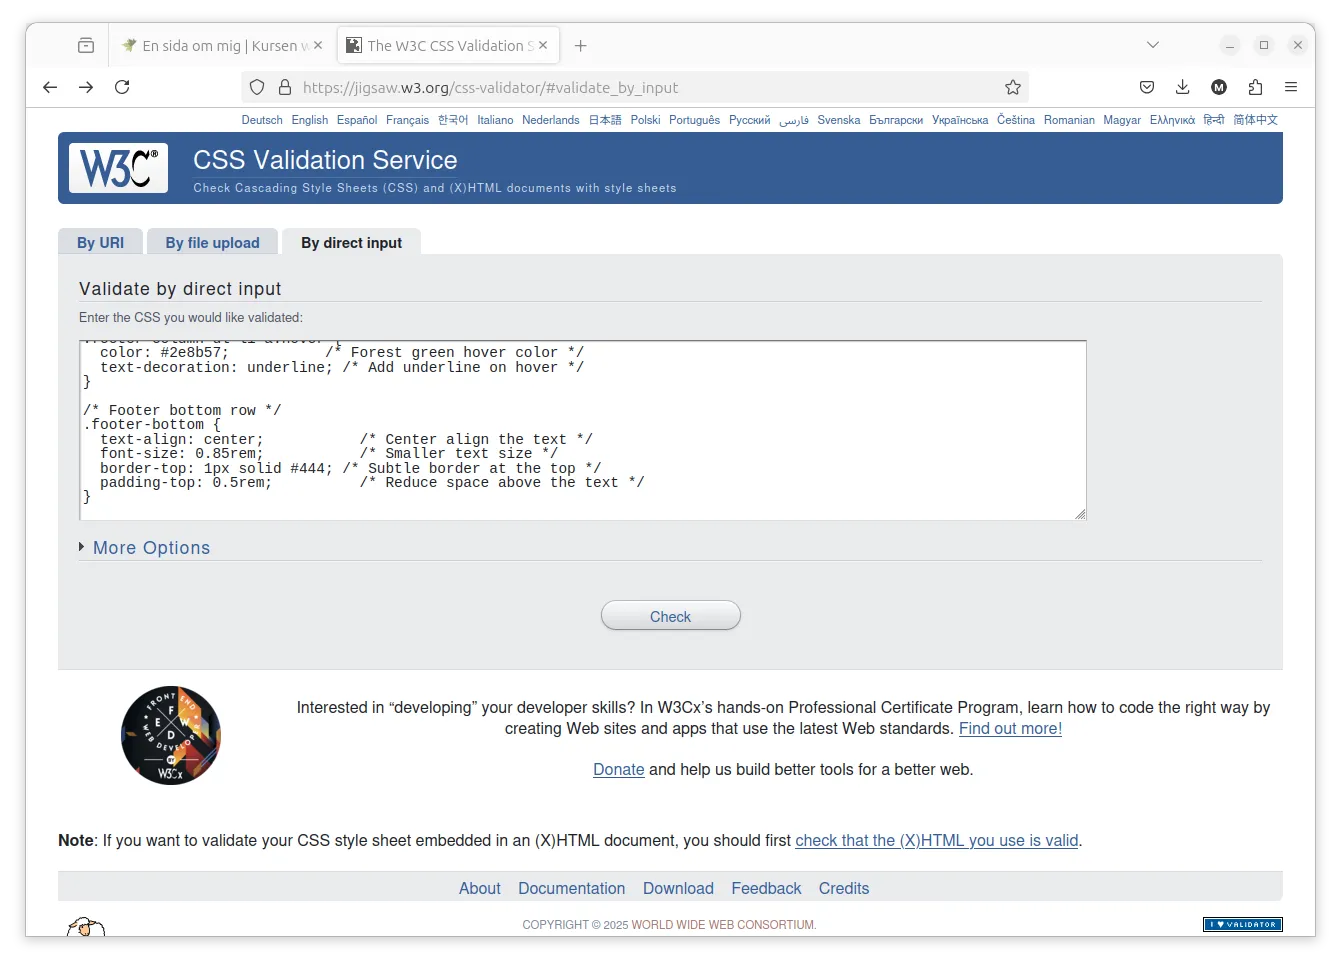Reload the current page
The height and width of the screenshot is (965, 1341).
(x=122, y=87)
